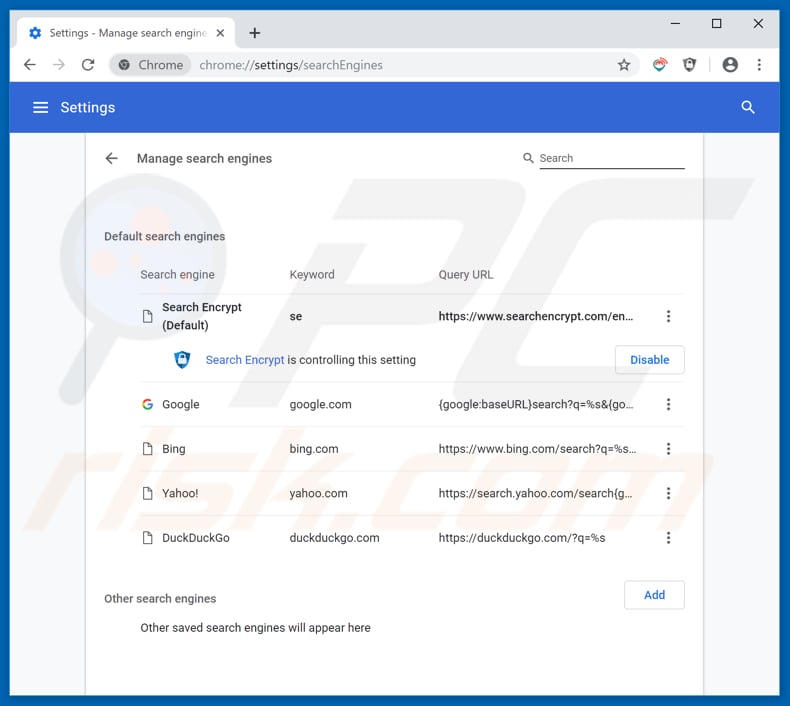Disable the Search Encrypt extension
The width and height of the screenshot is (790, 706).
tap(649, 360)
